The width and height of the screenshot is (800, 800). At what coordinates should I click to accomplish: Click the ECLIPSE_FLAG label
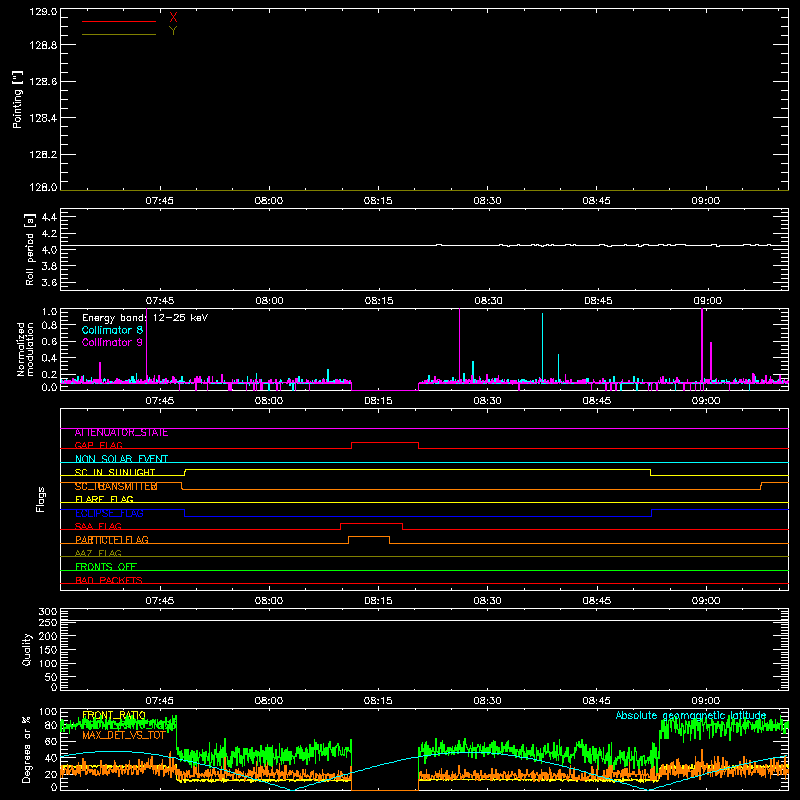109,513
